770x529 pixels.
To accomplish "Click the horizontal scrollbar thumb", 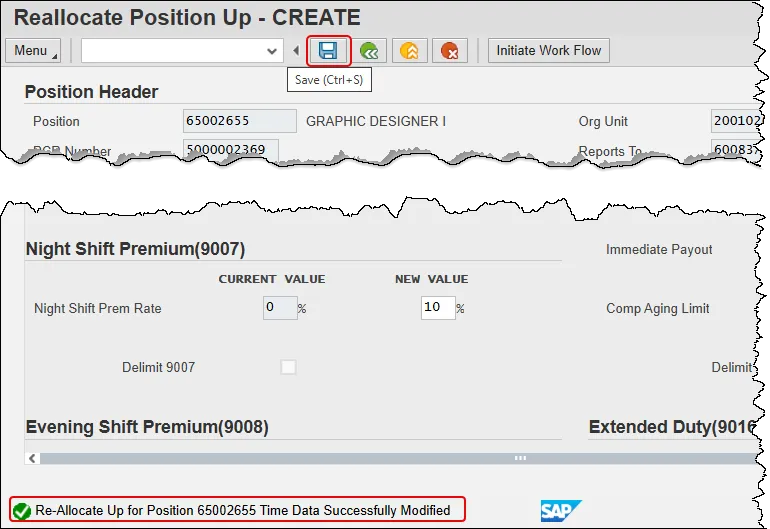I will 399,458.
